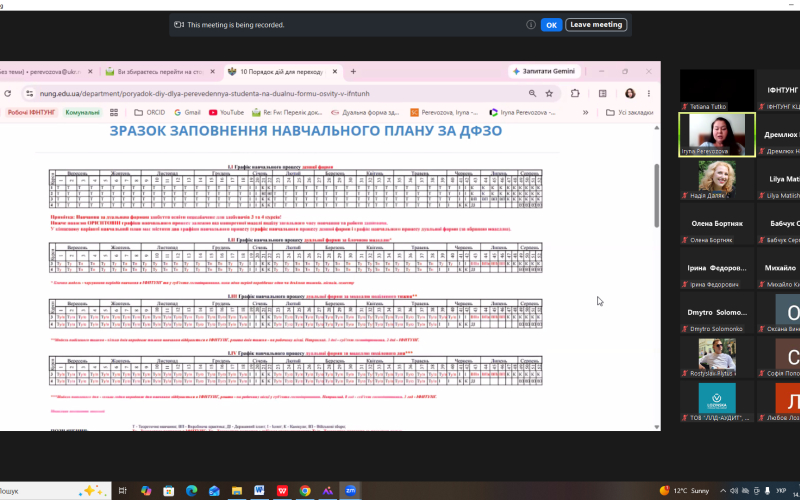Open the 'Комунальні' bookmark group

click(x=82, y=112)
